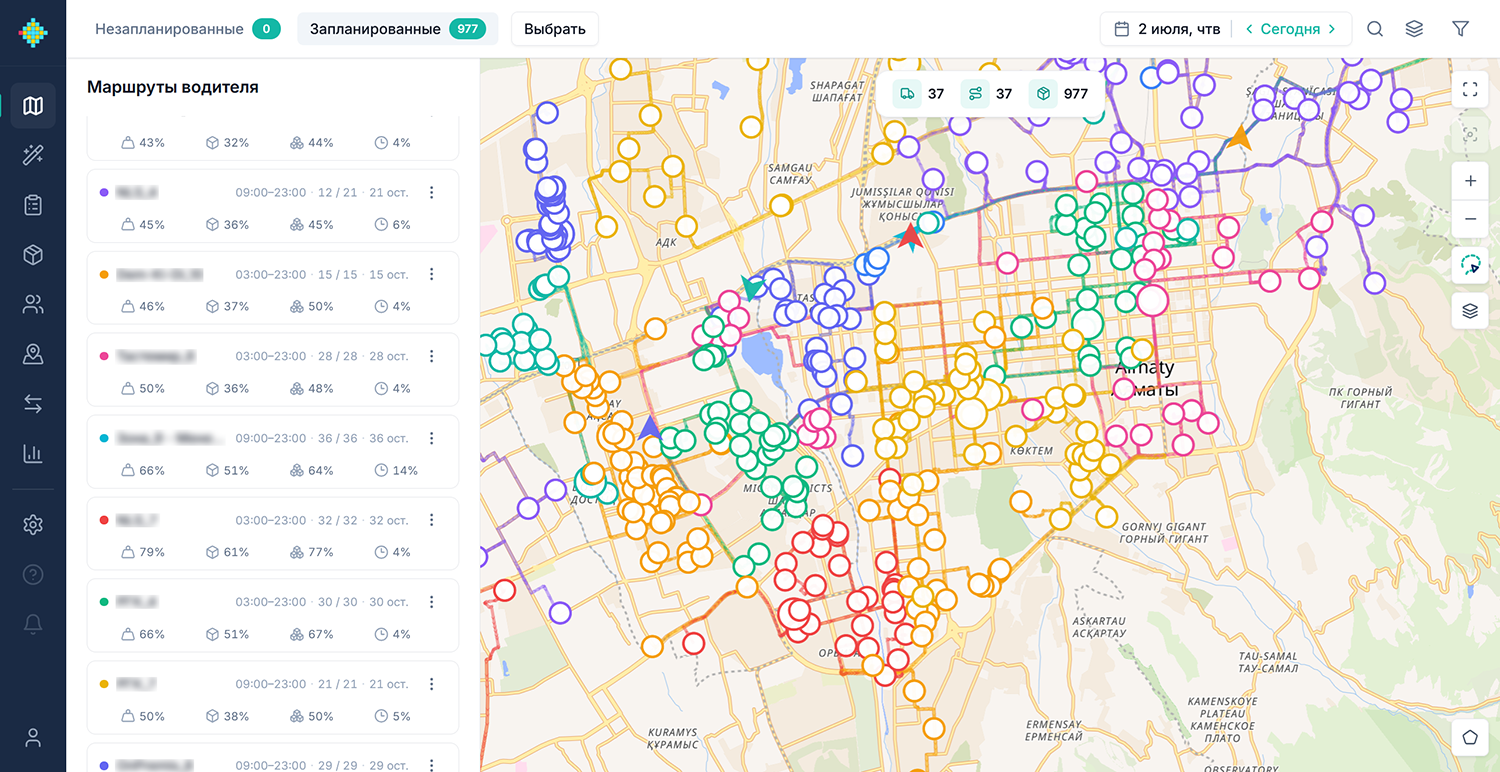
Task: Click the "77%" value in the route list
Action: coord(321,552)
